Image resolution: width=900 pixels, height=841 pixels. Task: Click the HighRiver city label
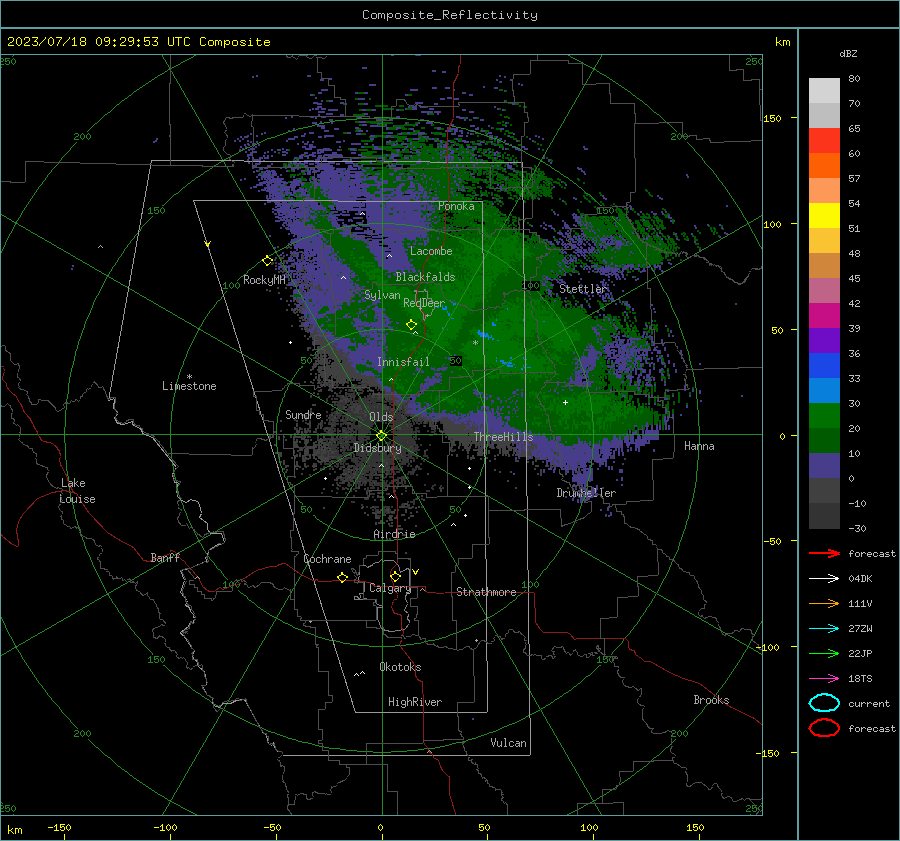pos(415,702)
